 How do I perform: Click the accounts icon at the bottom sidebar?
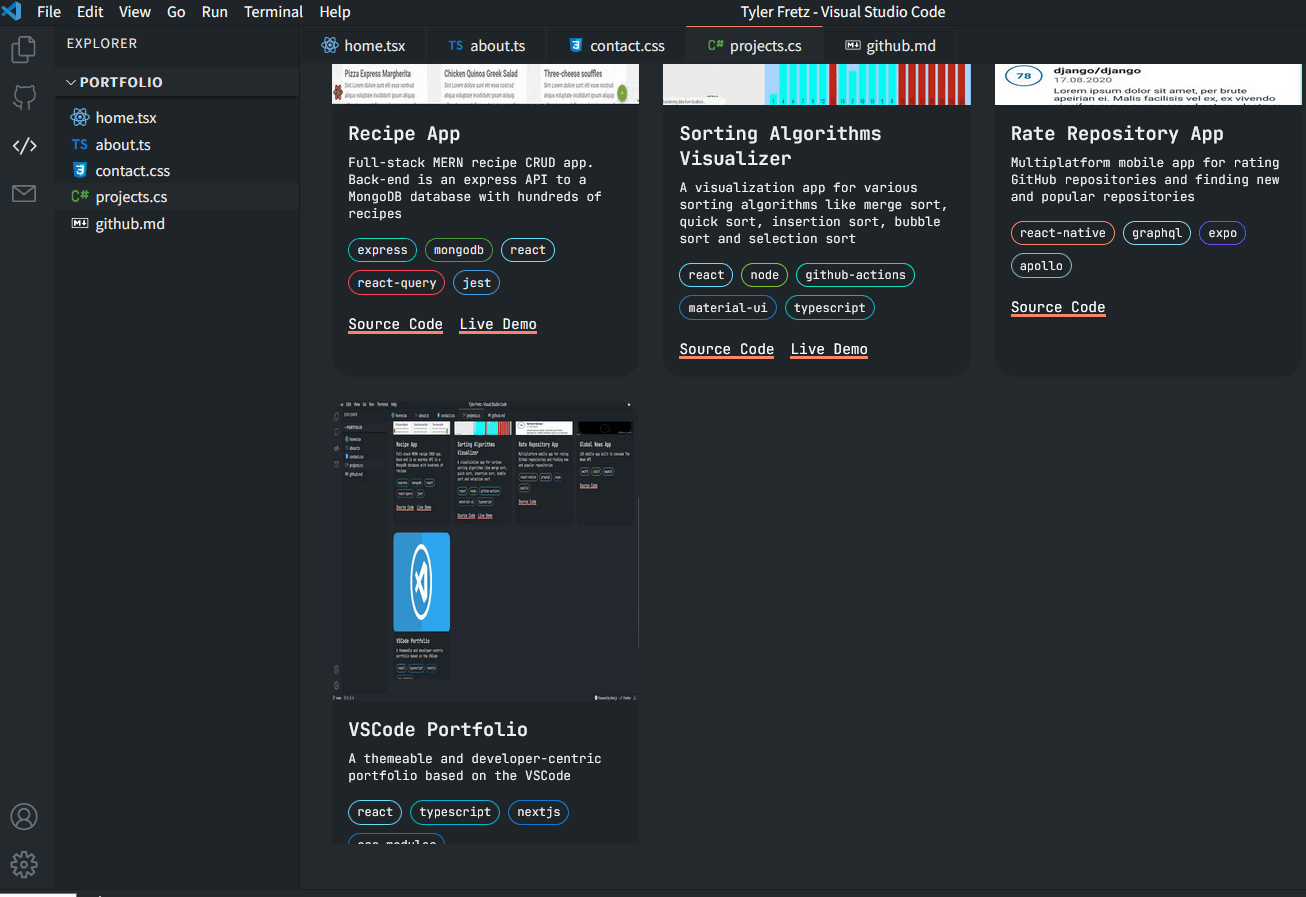coord(23,816)
